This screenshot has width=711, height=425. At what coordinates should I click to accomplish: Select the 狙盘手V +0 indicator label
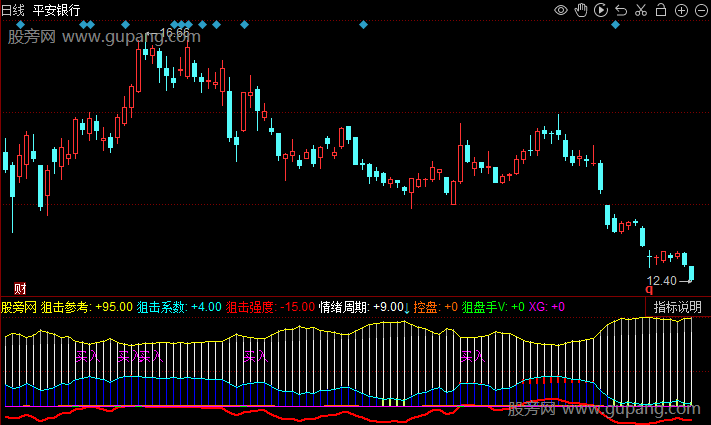(x=493, y=307)
